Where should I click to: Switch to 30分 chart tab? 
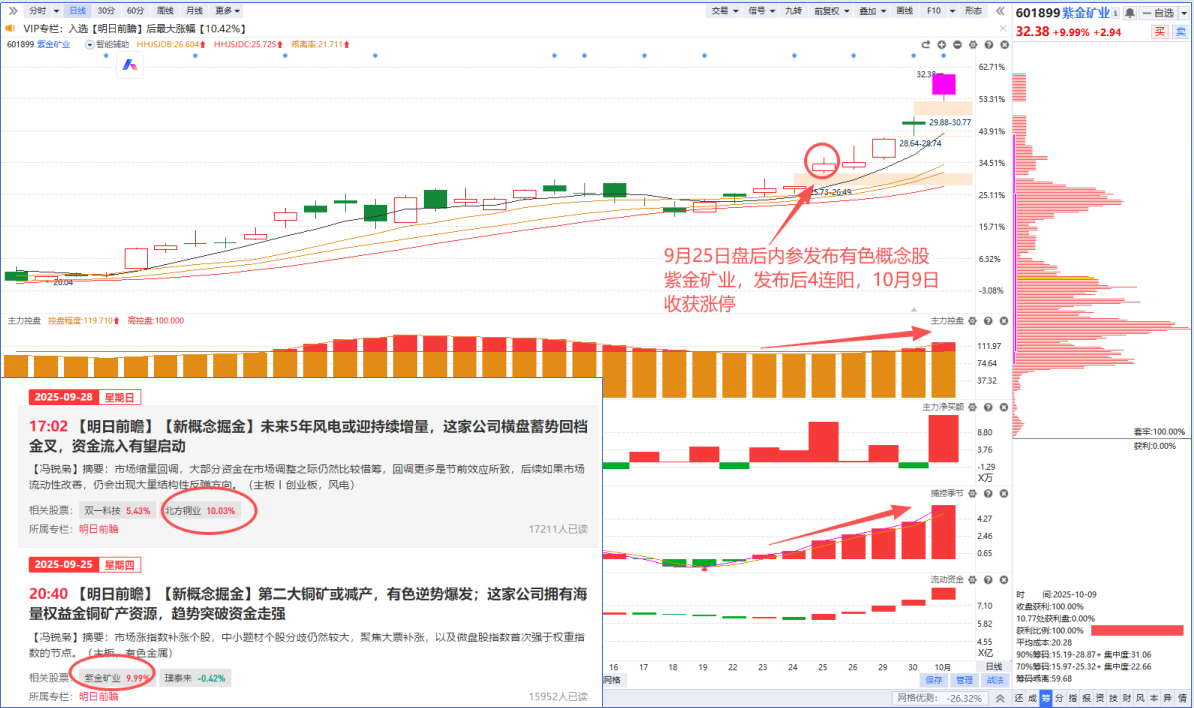(107, 11)
